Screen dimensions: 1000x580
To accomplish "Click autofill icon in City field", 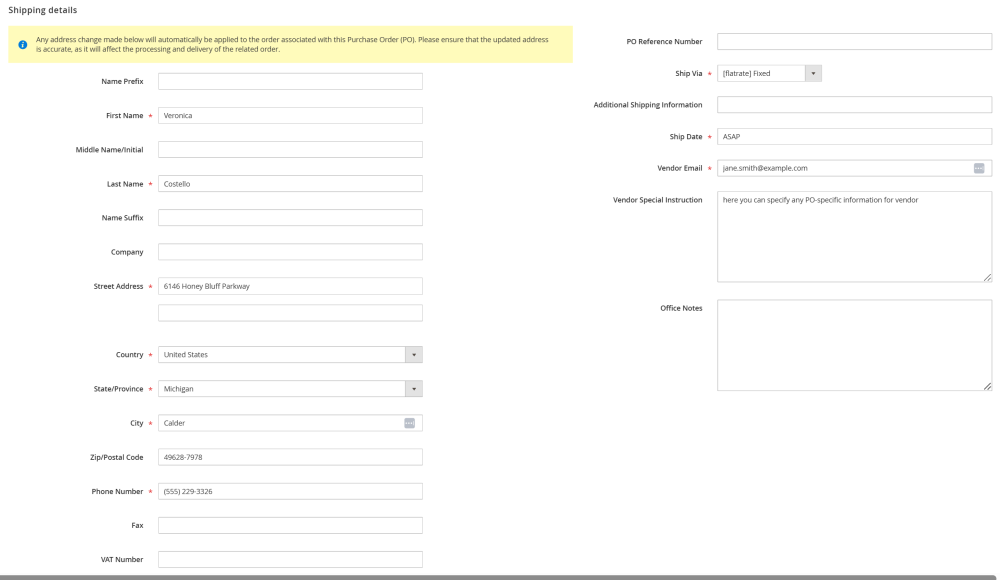I will pos(409,423).
